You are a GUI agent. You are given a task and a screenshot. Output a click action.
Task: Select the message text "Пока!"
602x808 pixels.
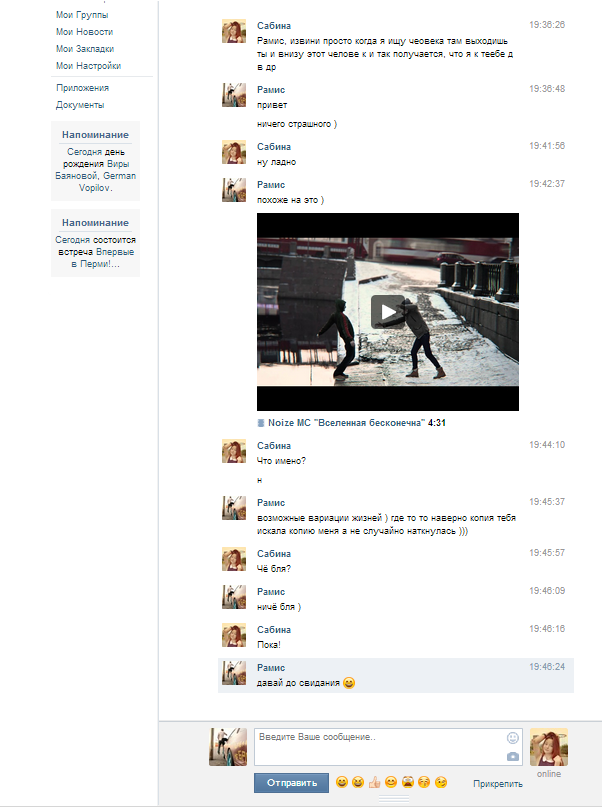pos(269,645)
